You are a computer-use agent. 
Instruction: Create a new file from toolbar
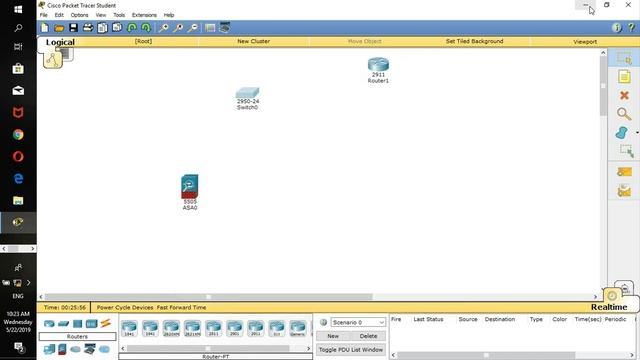click(x=44, y=28)
